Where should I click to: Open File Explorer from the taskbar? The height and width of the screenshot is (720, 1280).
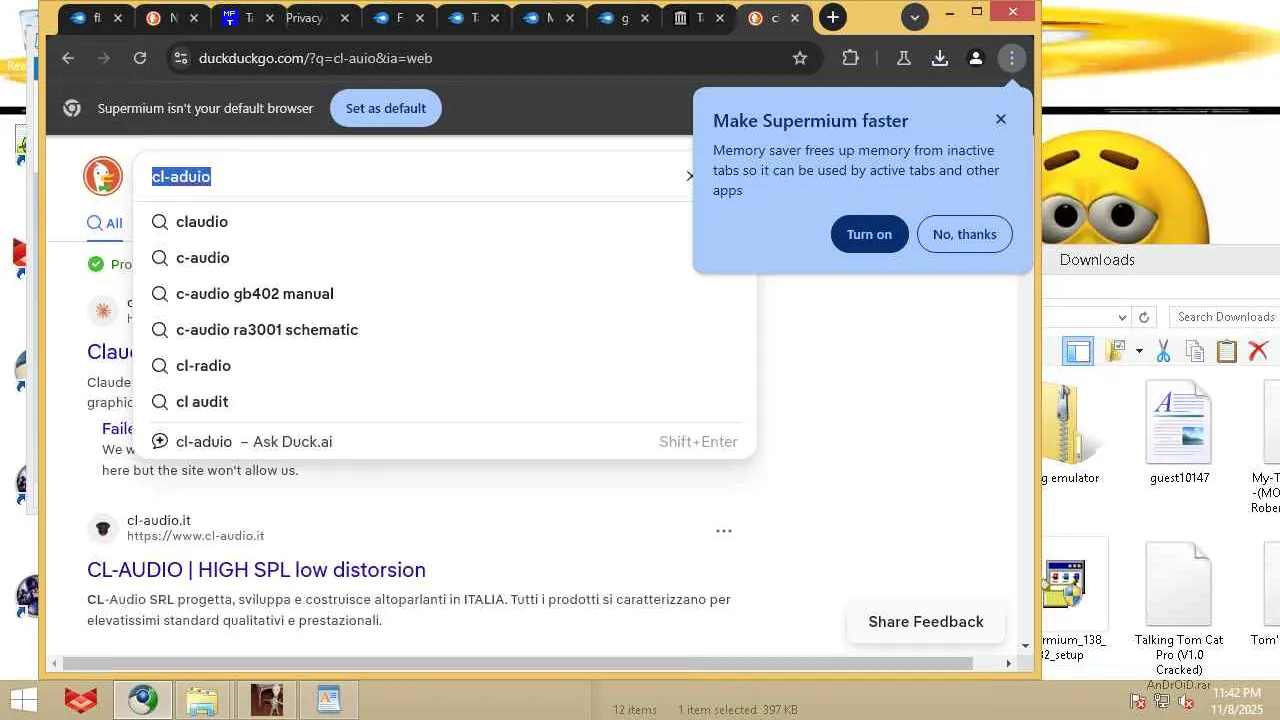(x=202, y=700)
